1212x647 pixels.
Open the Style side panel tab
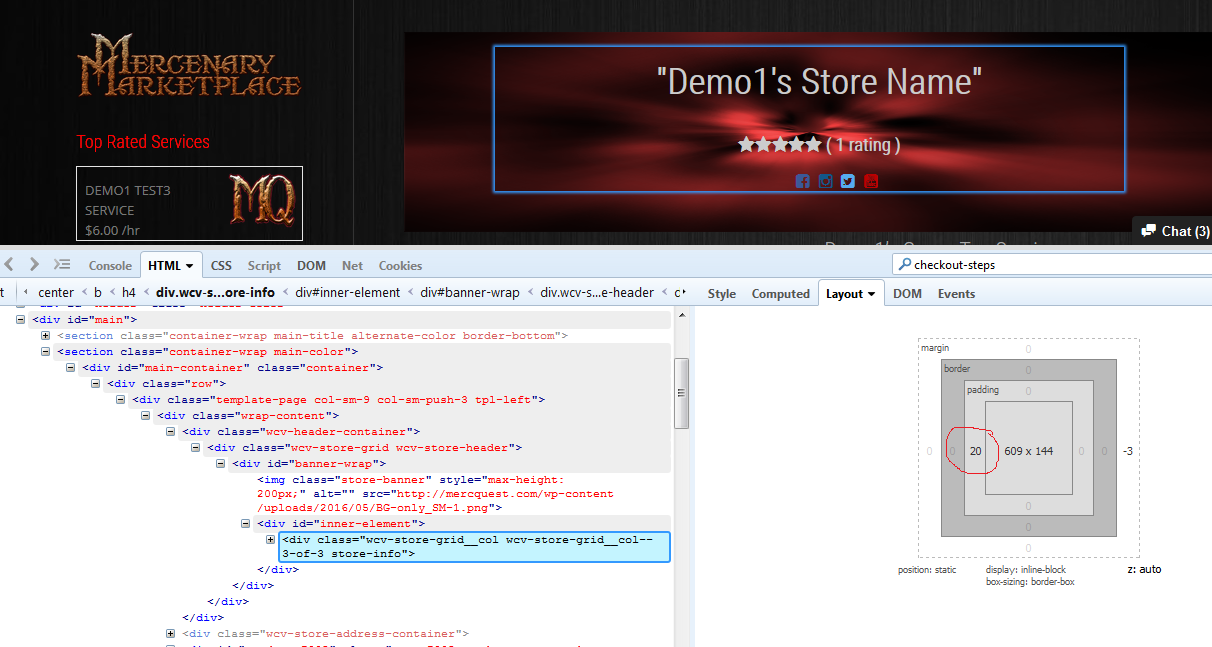721,293
